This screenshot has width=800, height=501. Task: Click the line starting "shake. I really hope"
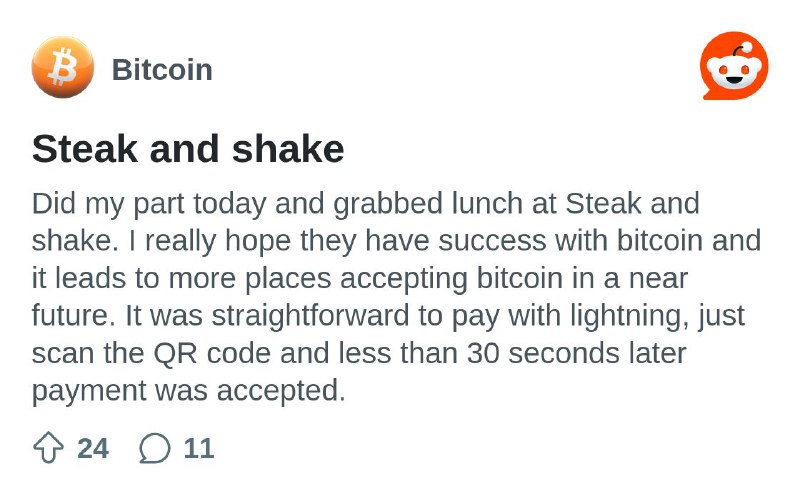396,241
